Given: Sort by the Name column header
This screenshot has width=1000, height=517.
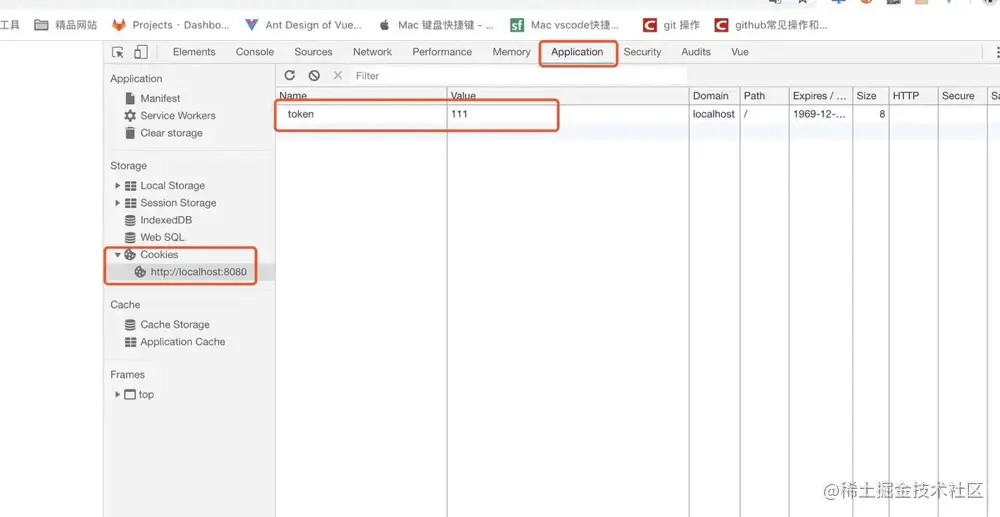Looking at the screenshot, I should pyautogui.click(x=361, y=96).
